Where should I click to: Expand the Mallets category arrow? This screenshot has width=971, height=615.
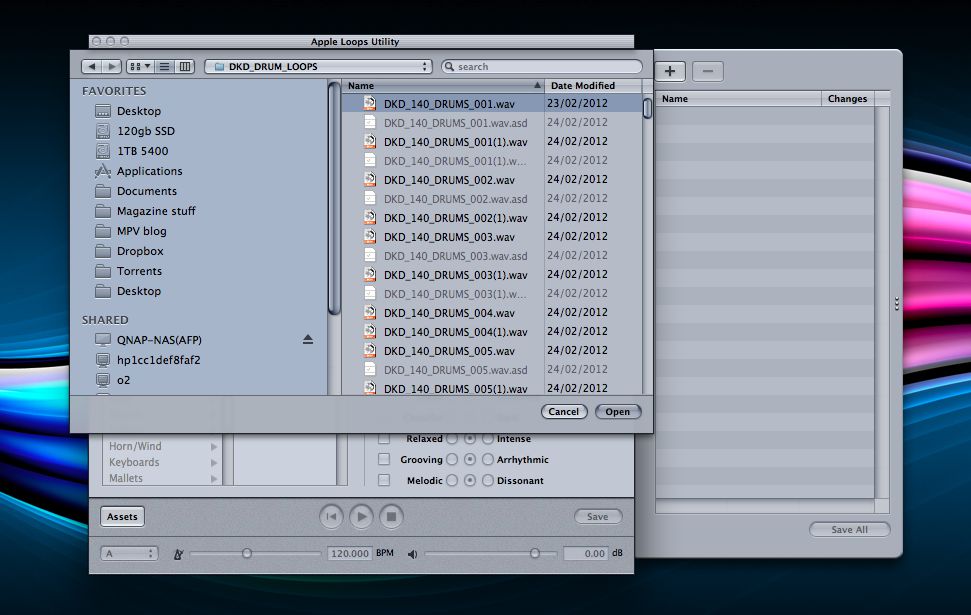pos(214,479)
